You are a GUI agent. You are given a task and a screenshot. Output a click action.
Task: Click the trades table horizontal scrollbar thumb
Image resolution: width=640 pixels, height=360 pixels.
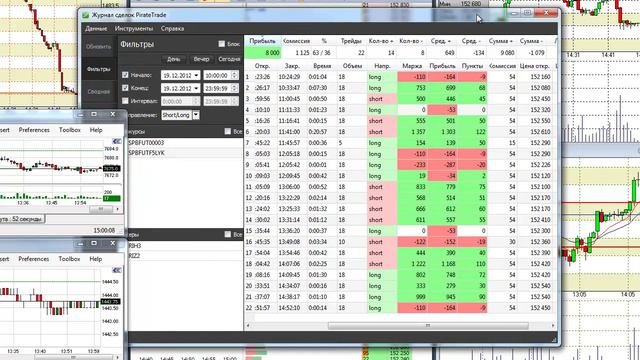point(428,326)
